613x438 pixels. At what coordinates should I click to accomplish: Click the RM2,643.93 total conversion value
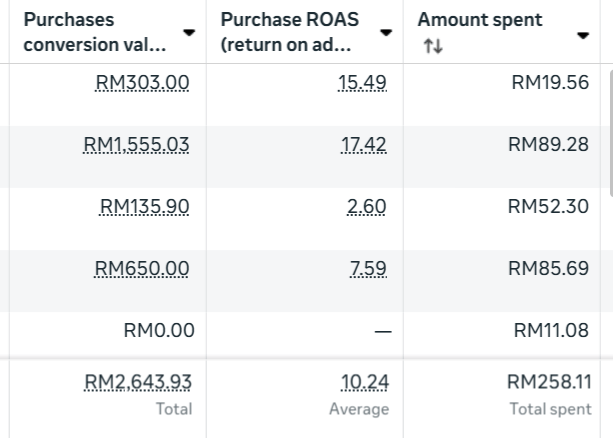pos(138,382)
